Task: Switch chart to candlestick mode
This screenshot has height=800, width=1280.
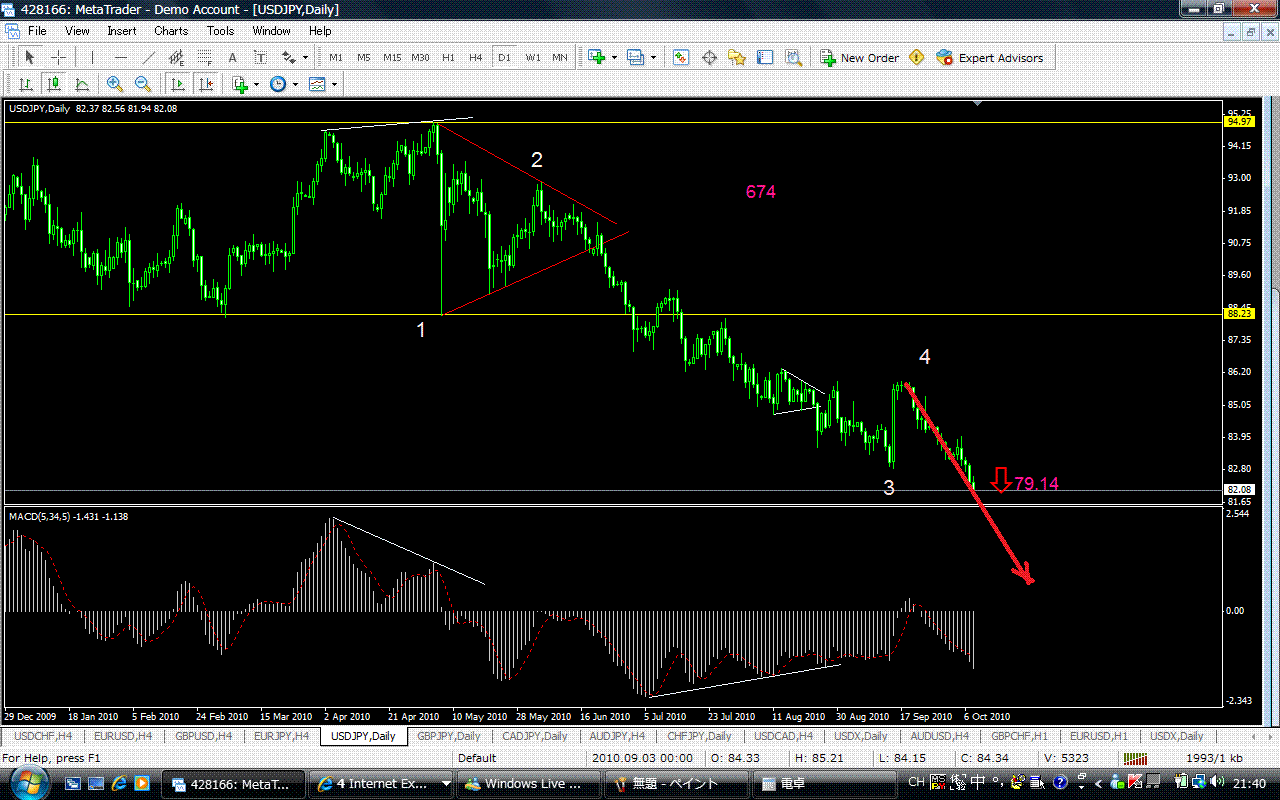Action: click(x=54, y=85)
